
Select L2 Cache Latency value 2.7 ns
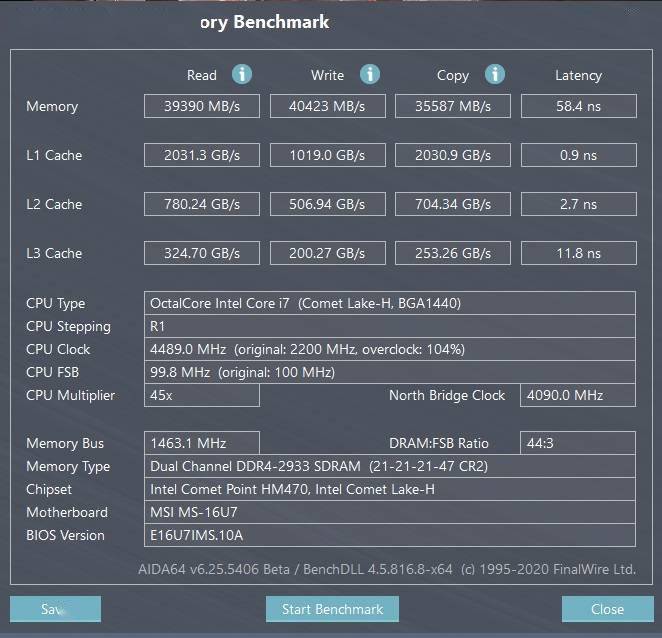pos(579,204)
